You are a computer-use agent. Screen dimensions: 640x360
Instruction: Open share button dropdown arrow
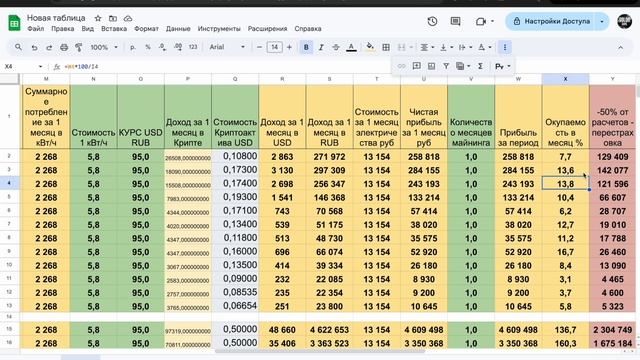click(x=602, y=21)
